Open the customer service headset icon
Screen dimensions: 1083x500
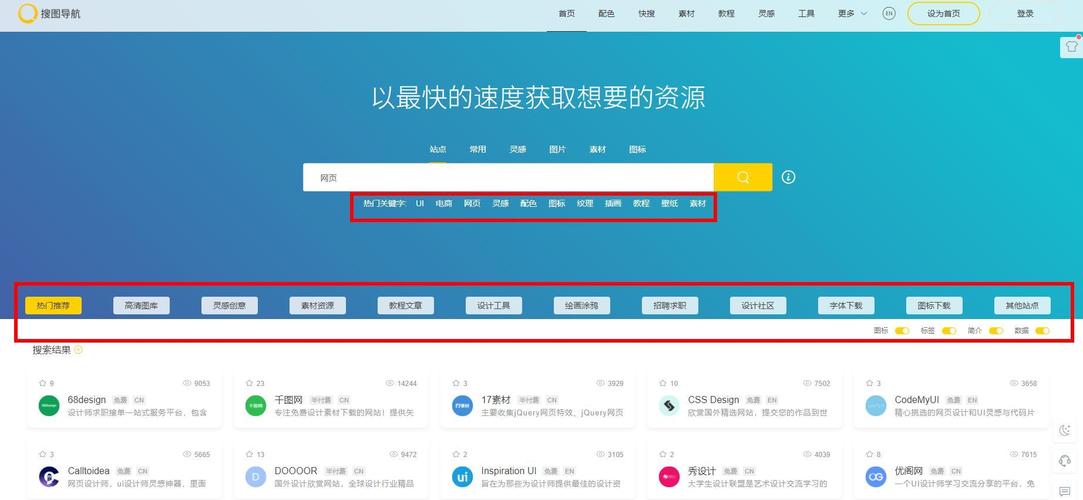[1065, 461]
